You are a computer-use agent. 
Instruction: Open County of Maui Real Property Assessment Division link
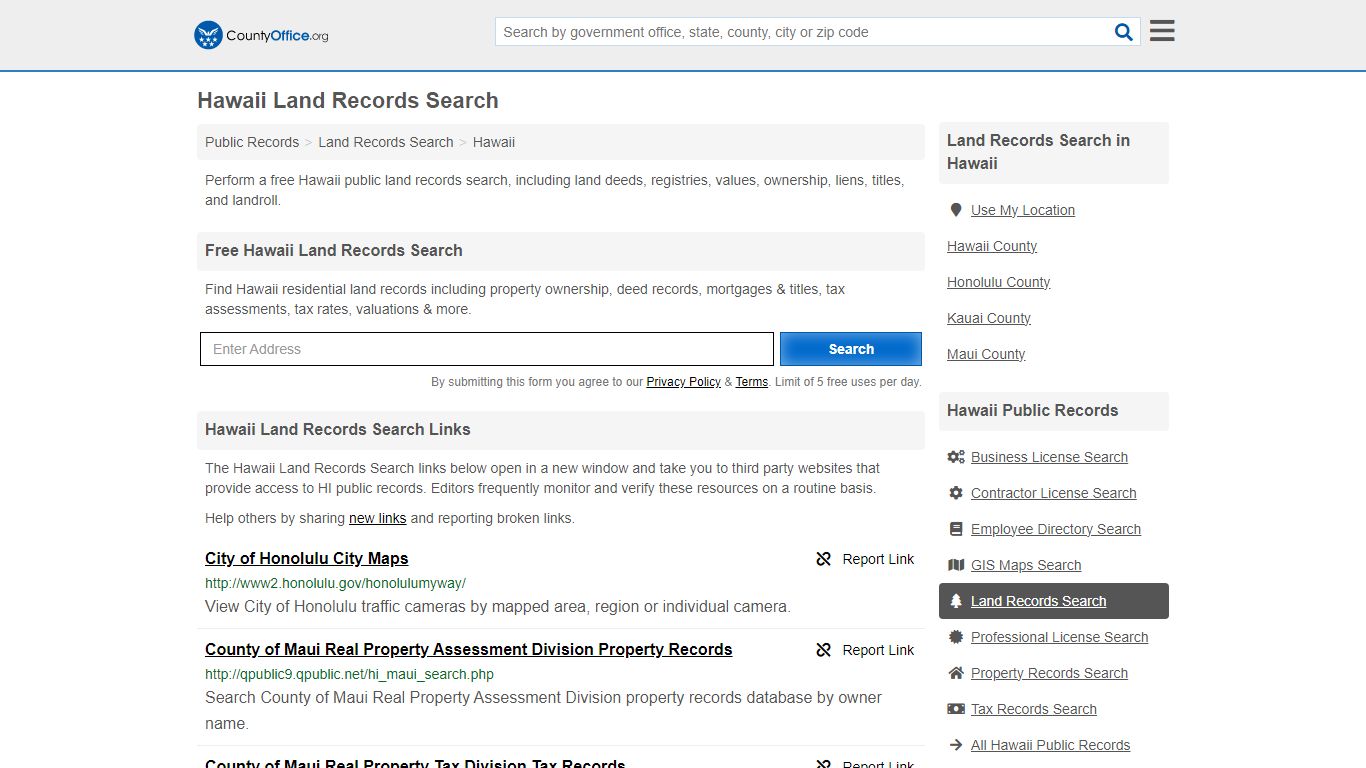pyautogui.click(x=469, y=649)
